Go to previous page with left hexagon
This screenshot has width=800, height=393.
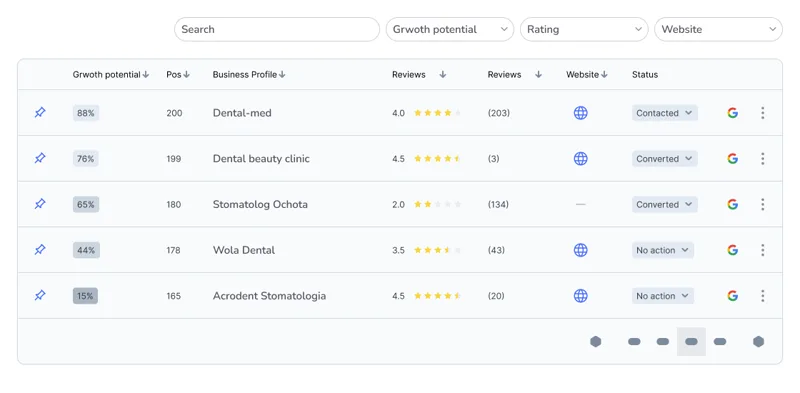(x=595, y=341)
